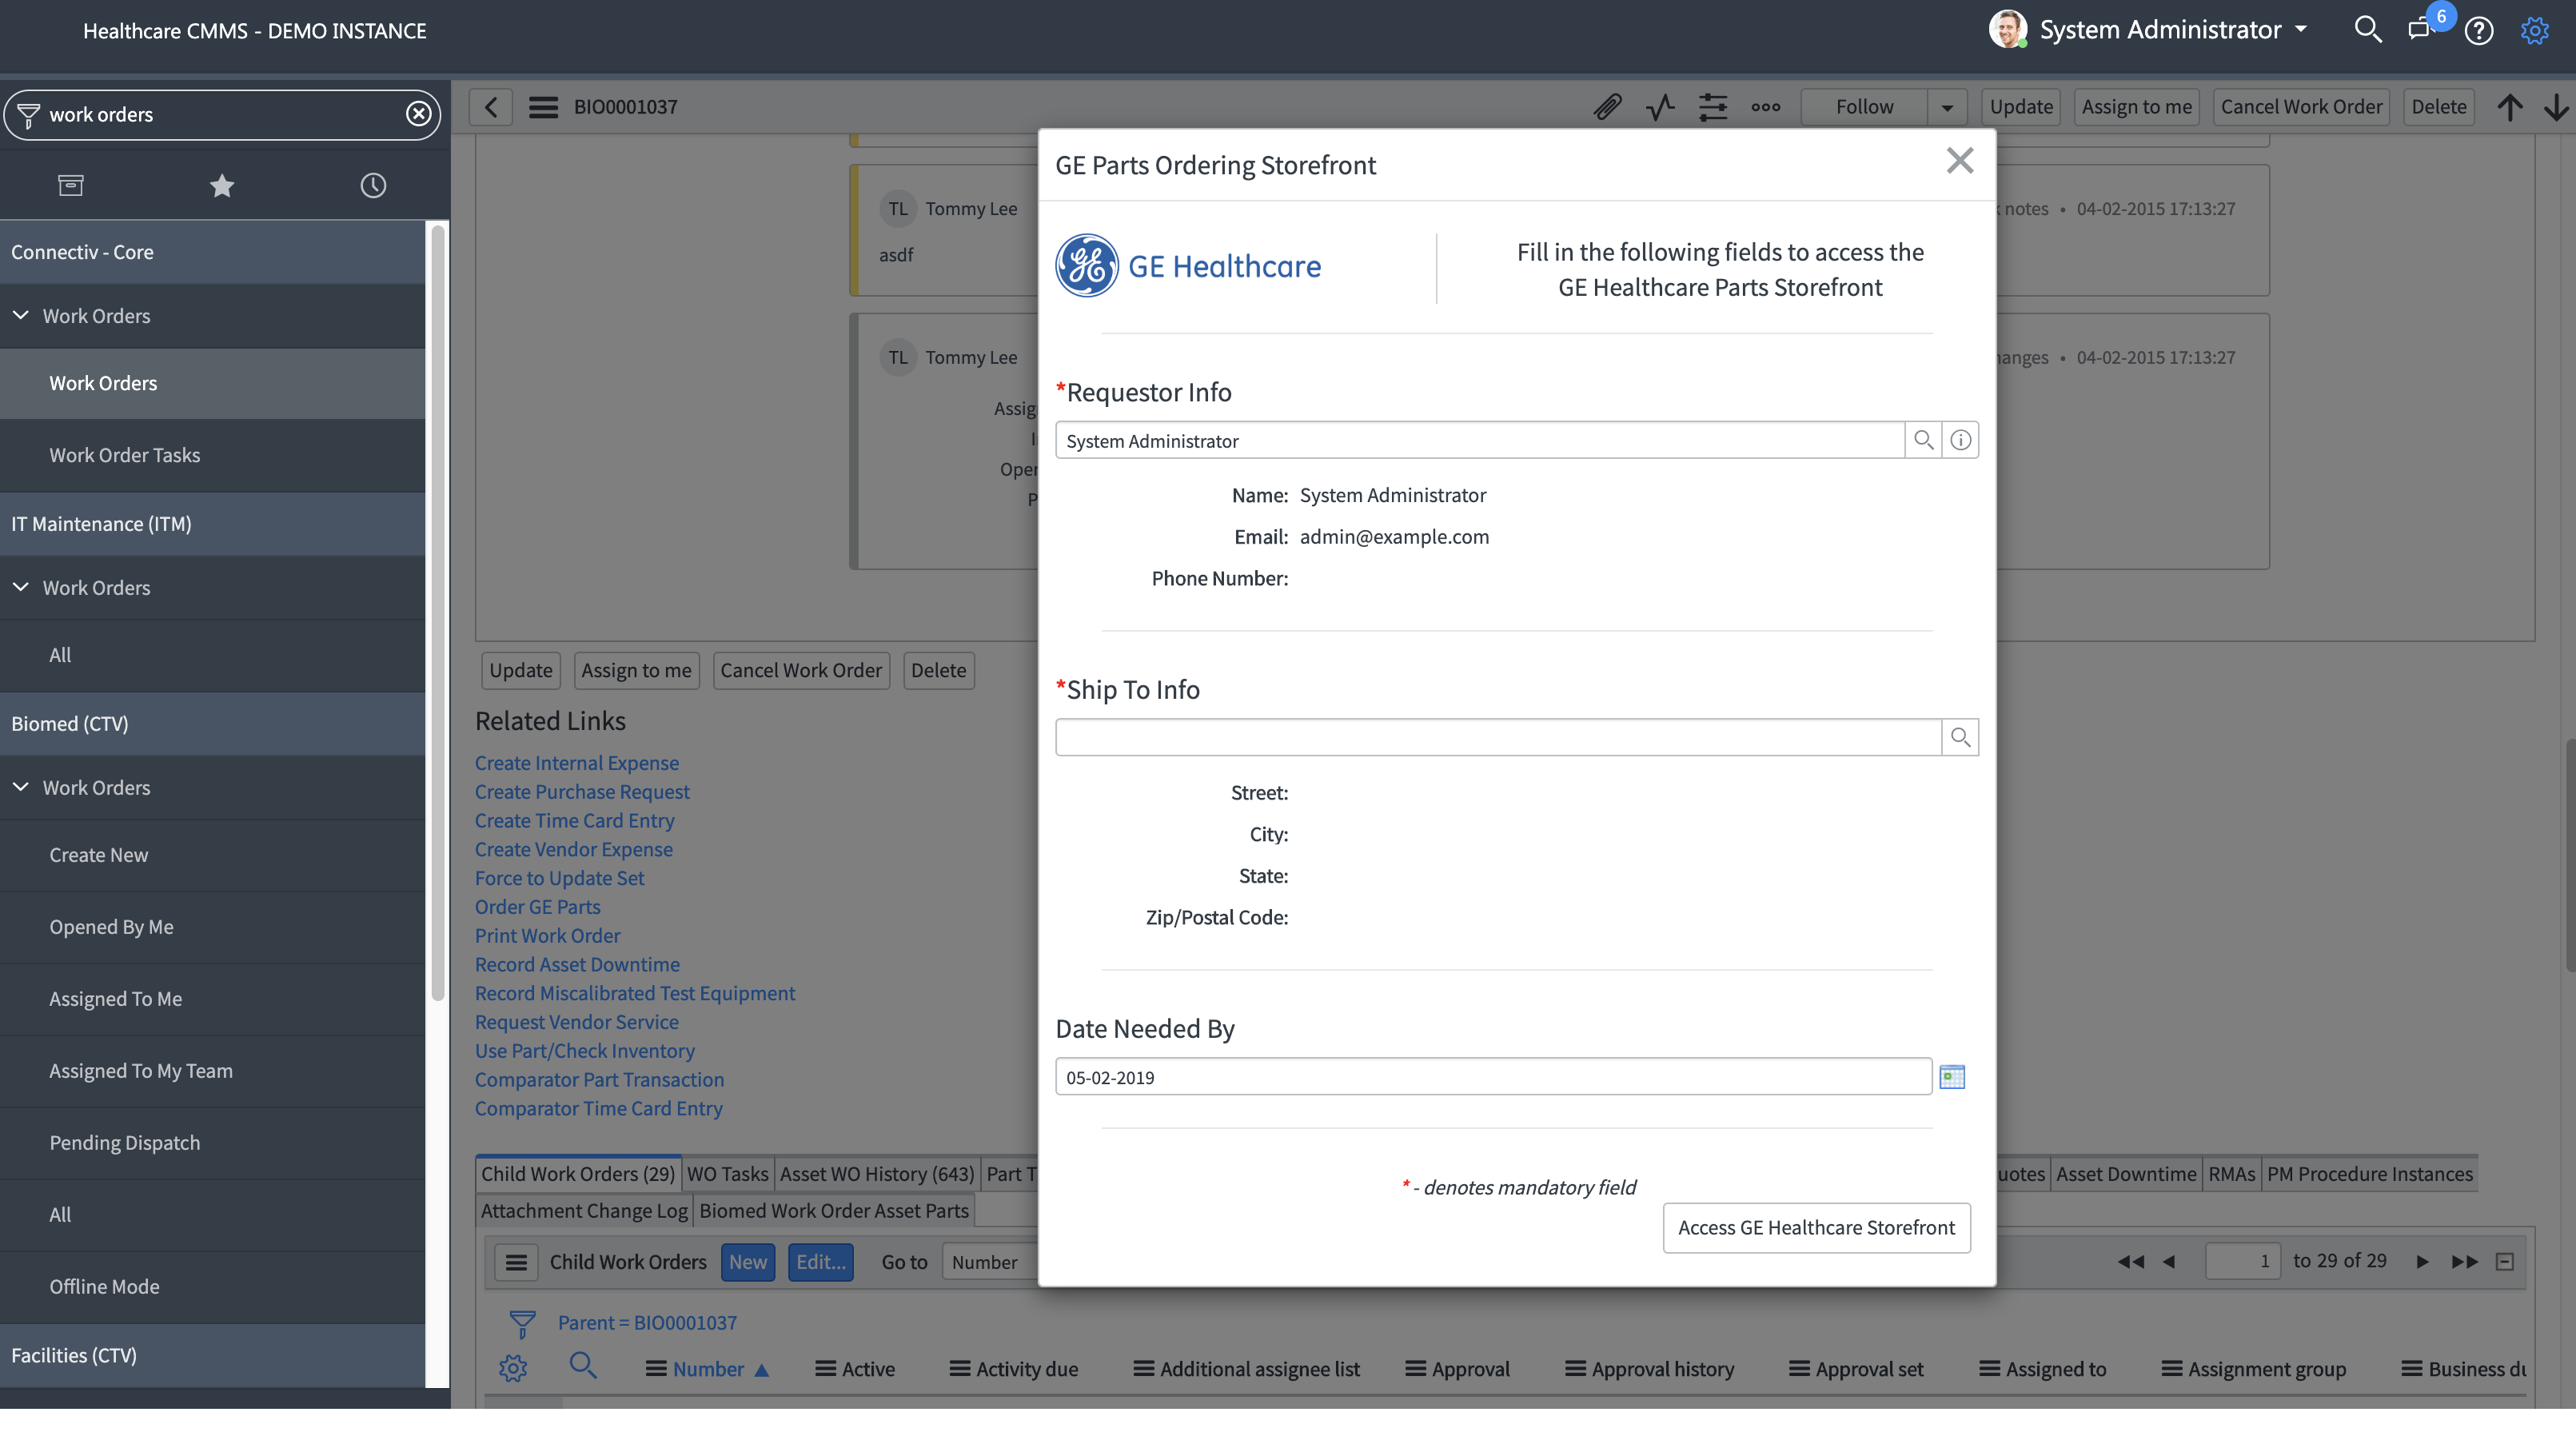Click the Ship To Info lookup magnifier icon

click(x=1959, y=737)
